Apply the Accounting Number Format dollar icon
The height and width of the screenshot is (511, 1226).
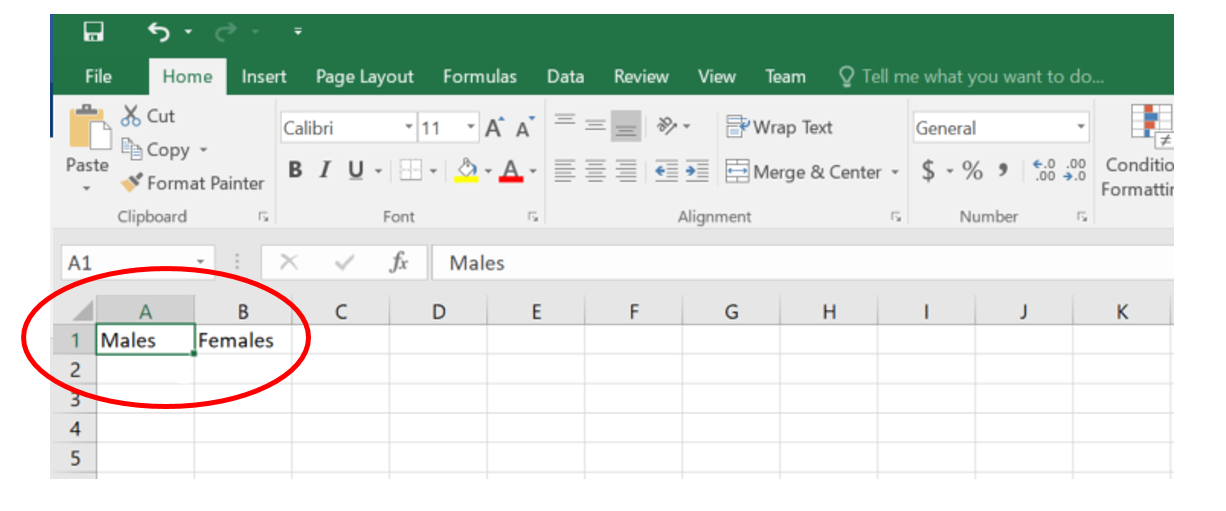928,171
